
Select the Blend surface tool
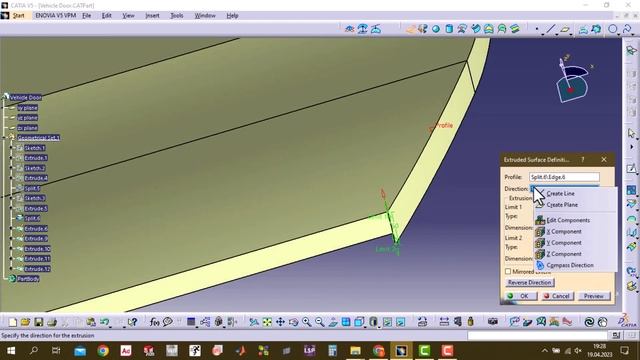point(515,29)
